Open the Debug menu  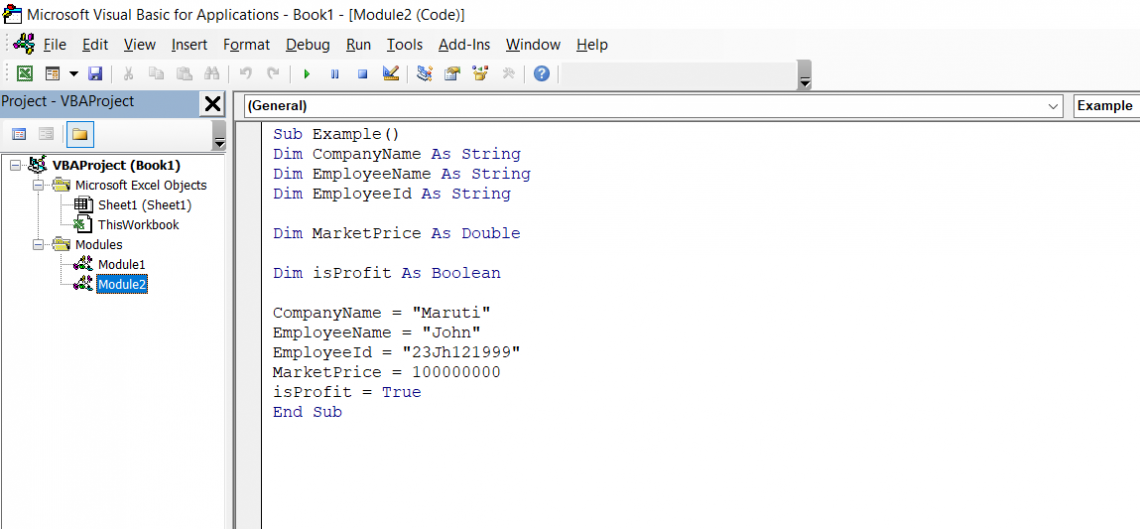pos(307,45)
